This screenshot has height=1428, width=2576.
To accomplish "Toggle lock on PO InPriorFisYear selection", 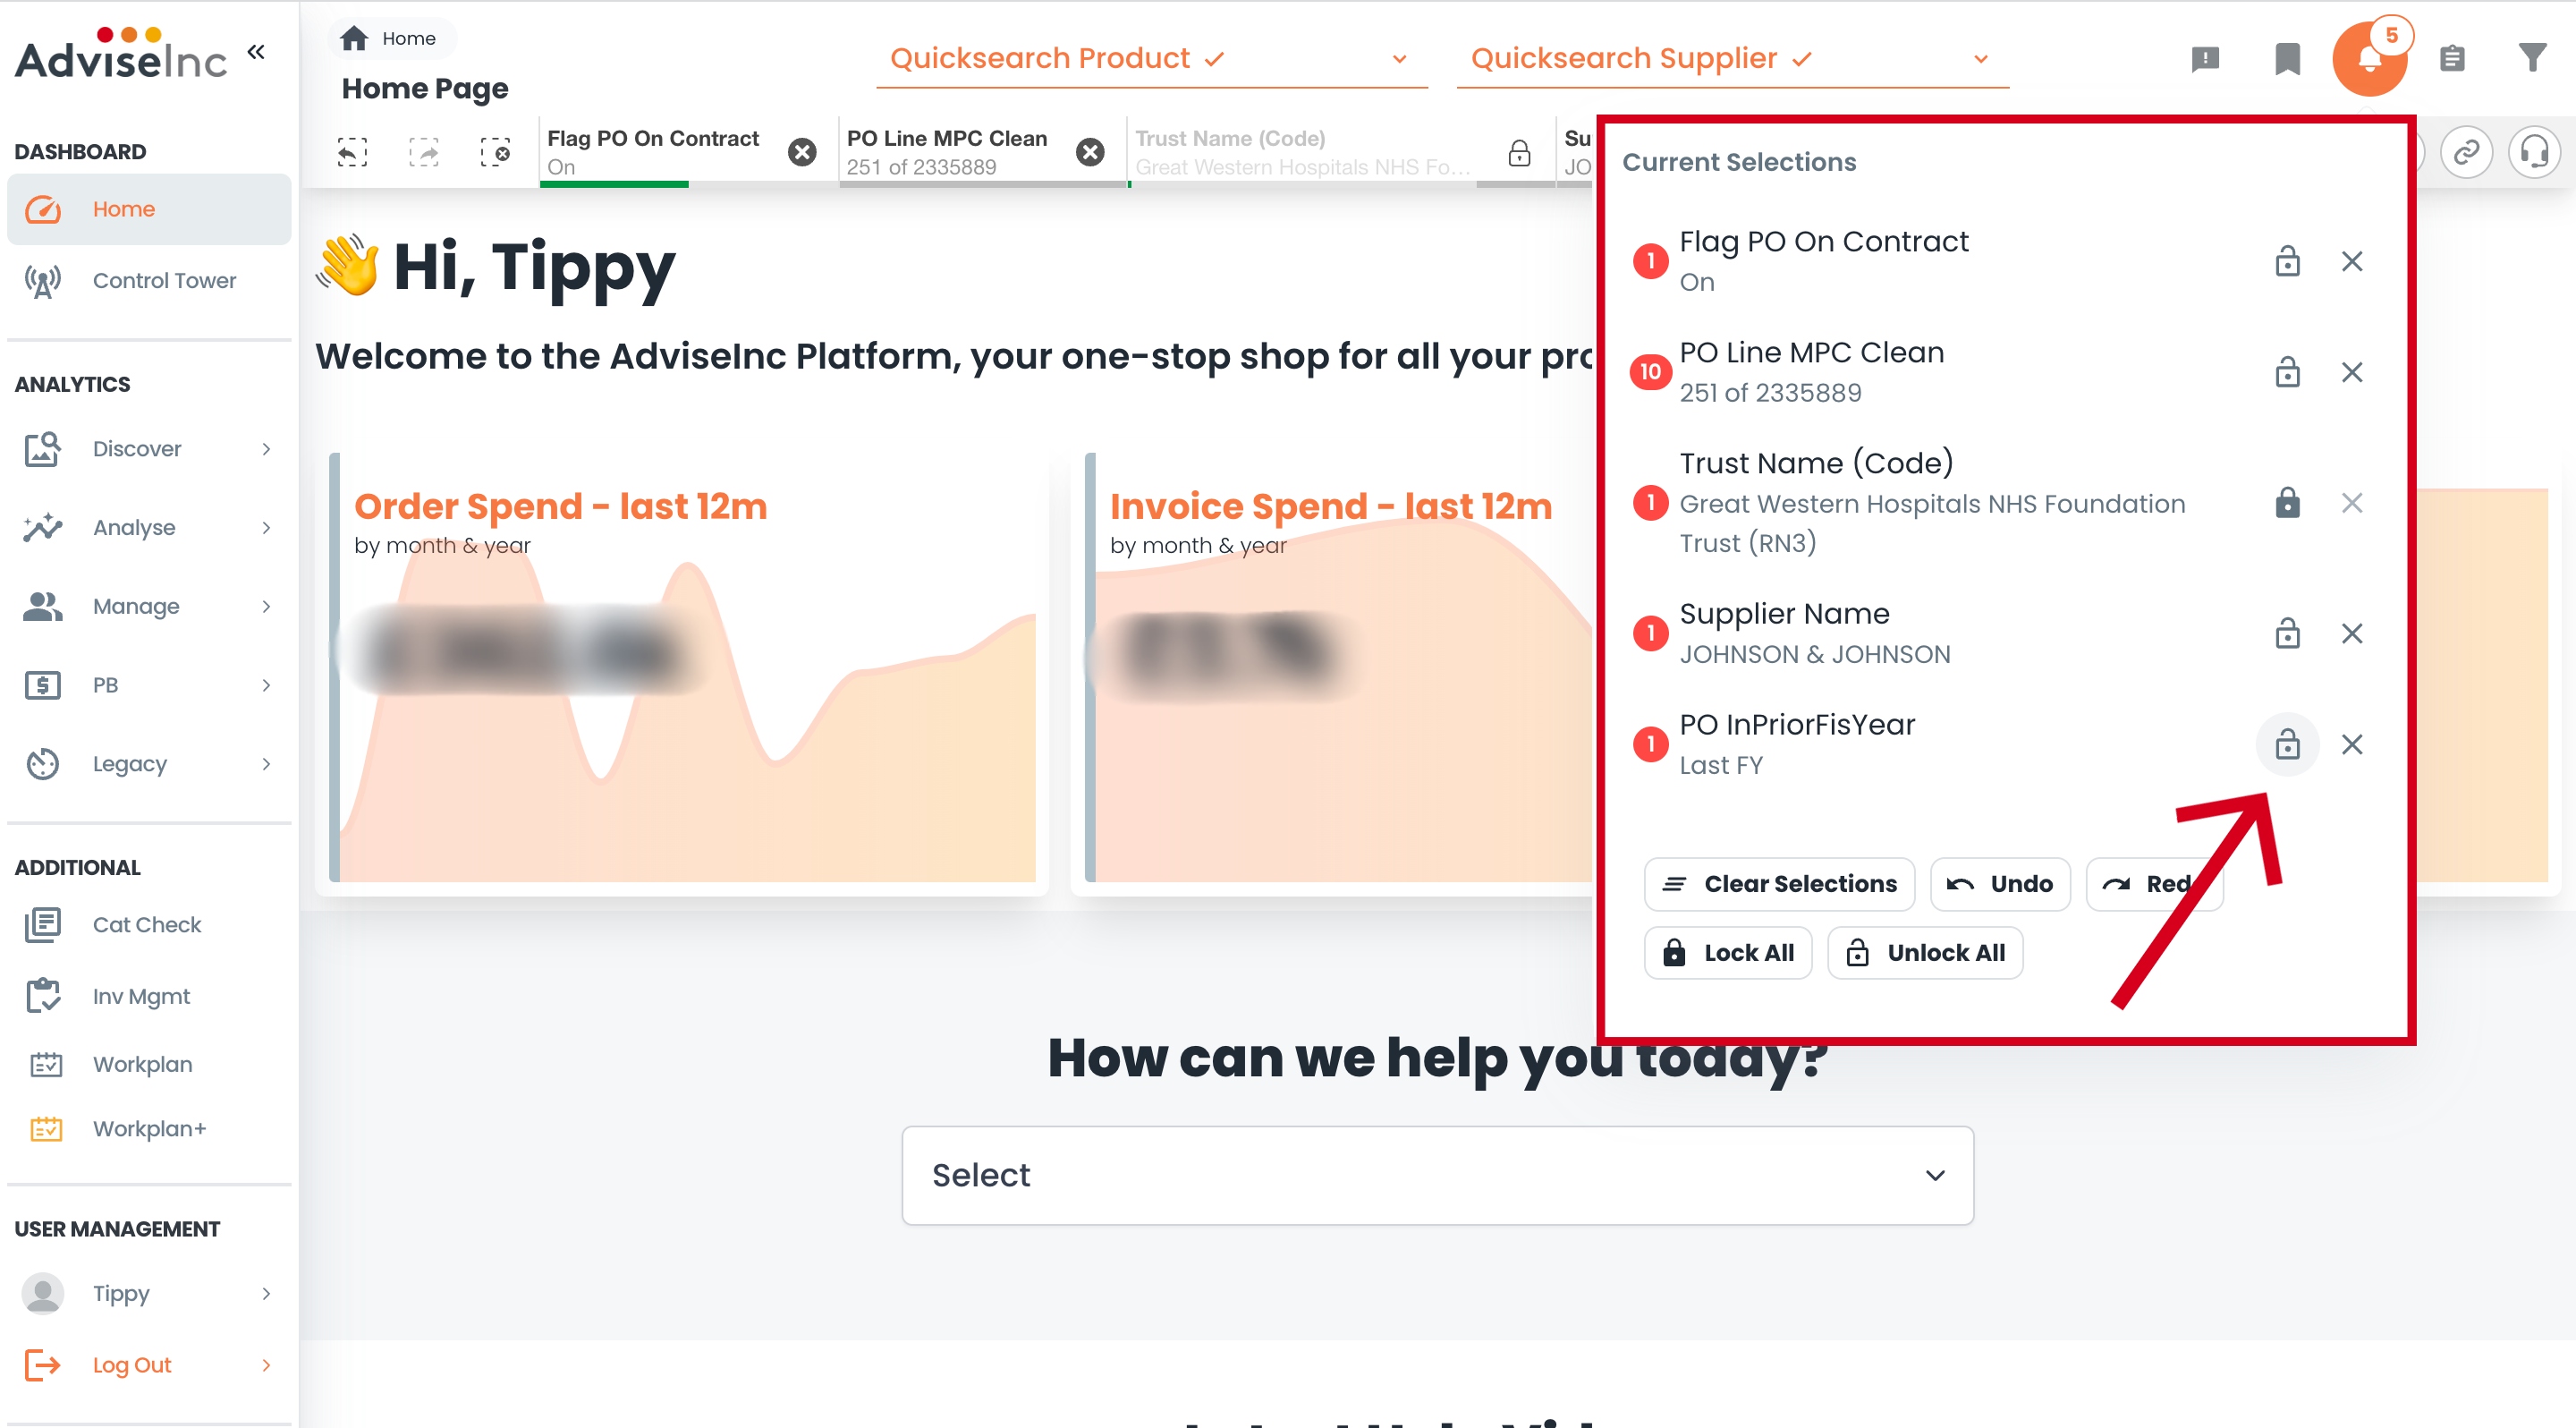I will [x=2286, y=744].
